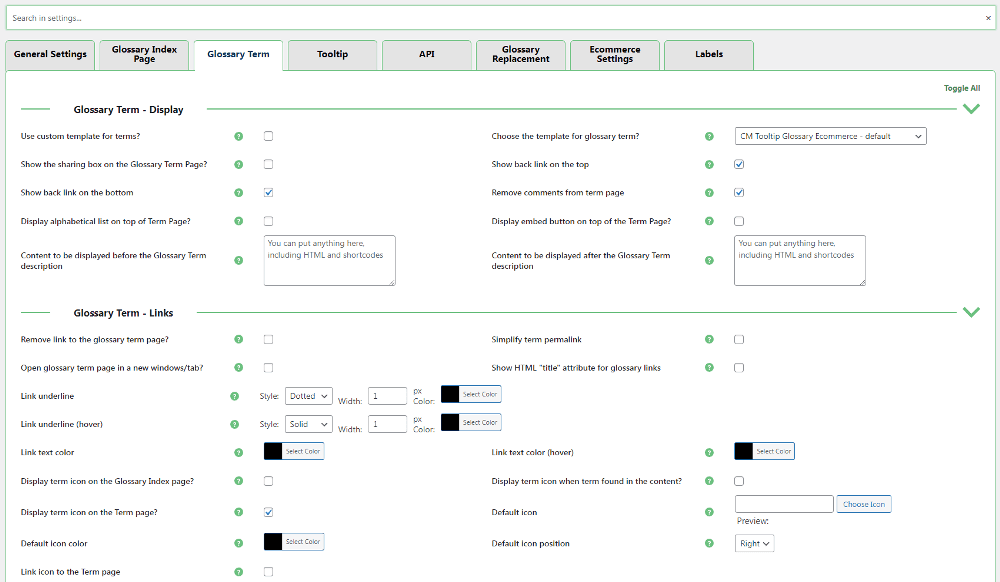Click the 'Toggle All' link

(x=961, y=88)
